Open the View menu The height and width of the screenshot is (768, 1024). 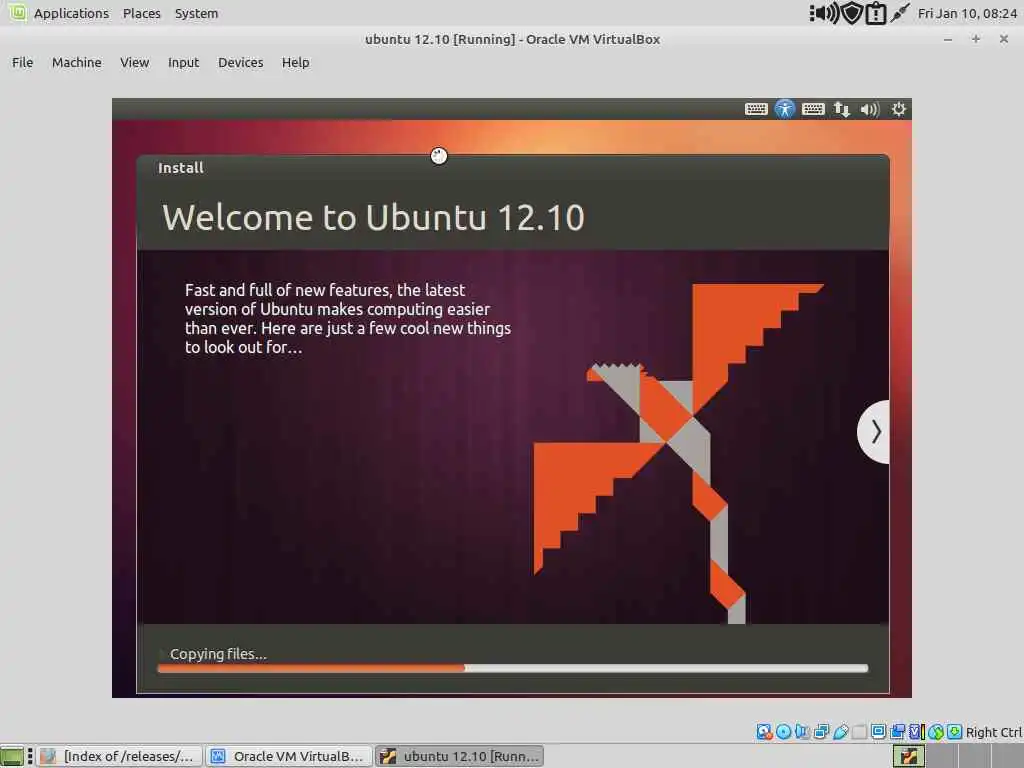click(x=135, y=63)
